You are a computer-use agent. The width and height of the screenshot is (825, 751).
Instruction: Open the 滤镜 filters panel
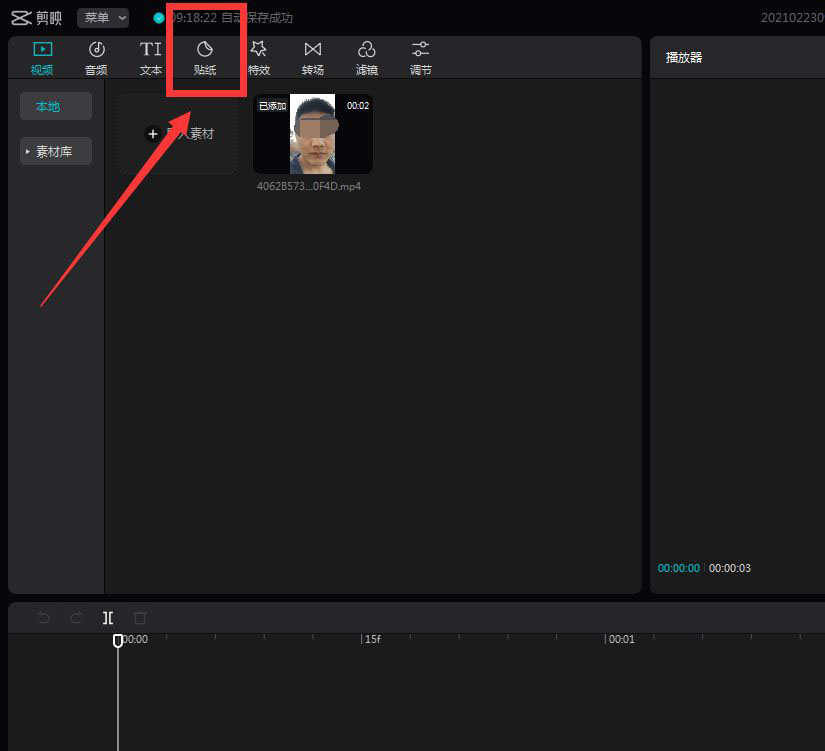coord(367,58)
